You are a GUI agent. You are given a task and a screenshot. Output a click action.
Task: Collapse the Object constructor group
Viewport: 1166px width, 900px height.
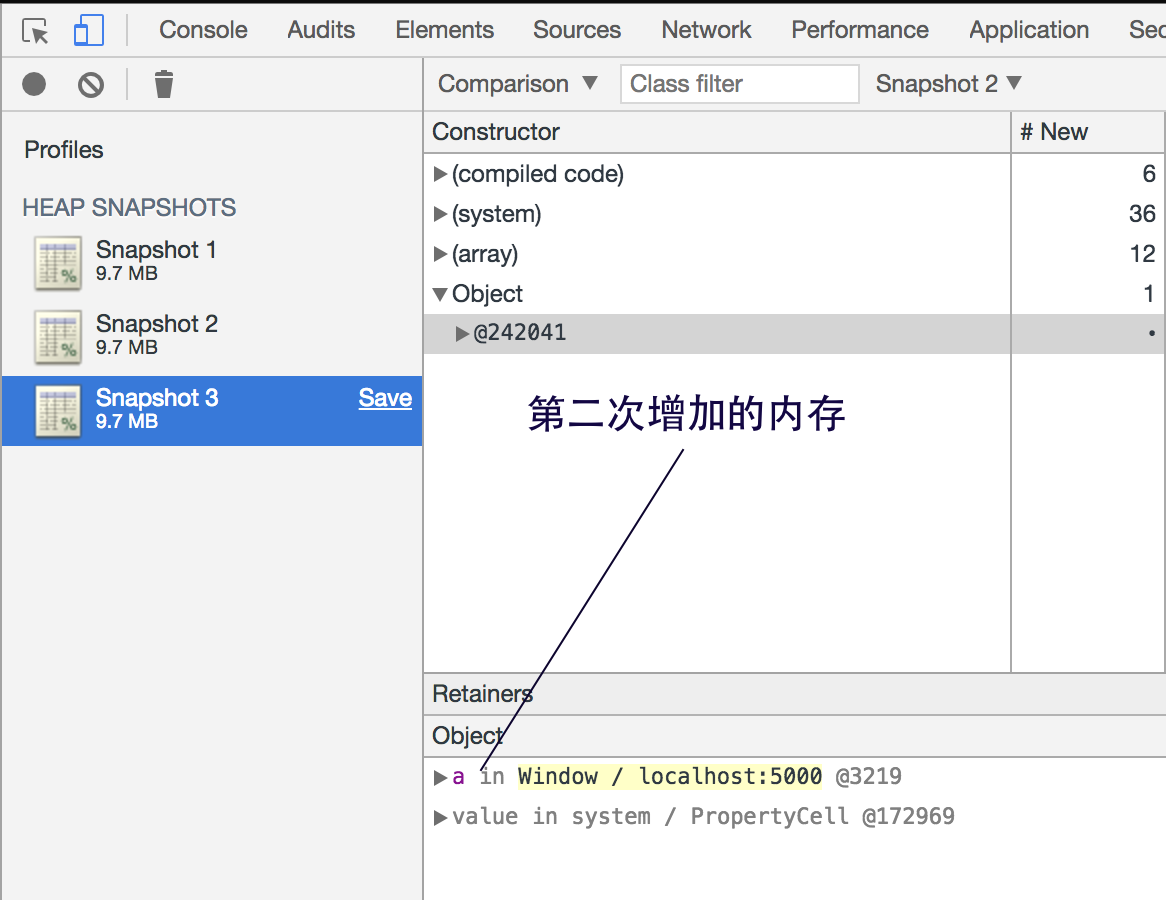pos(440,294)
